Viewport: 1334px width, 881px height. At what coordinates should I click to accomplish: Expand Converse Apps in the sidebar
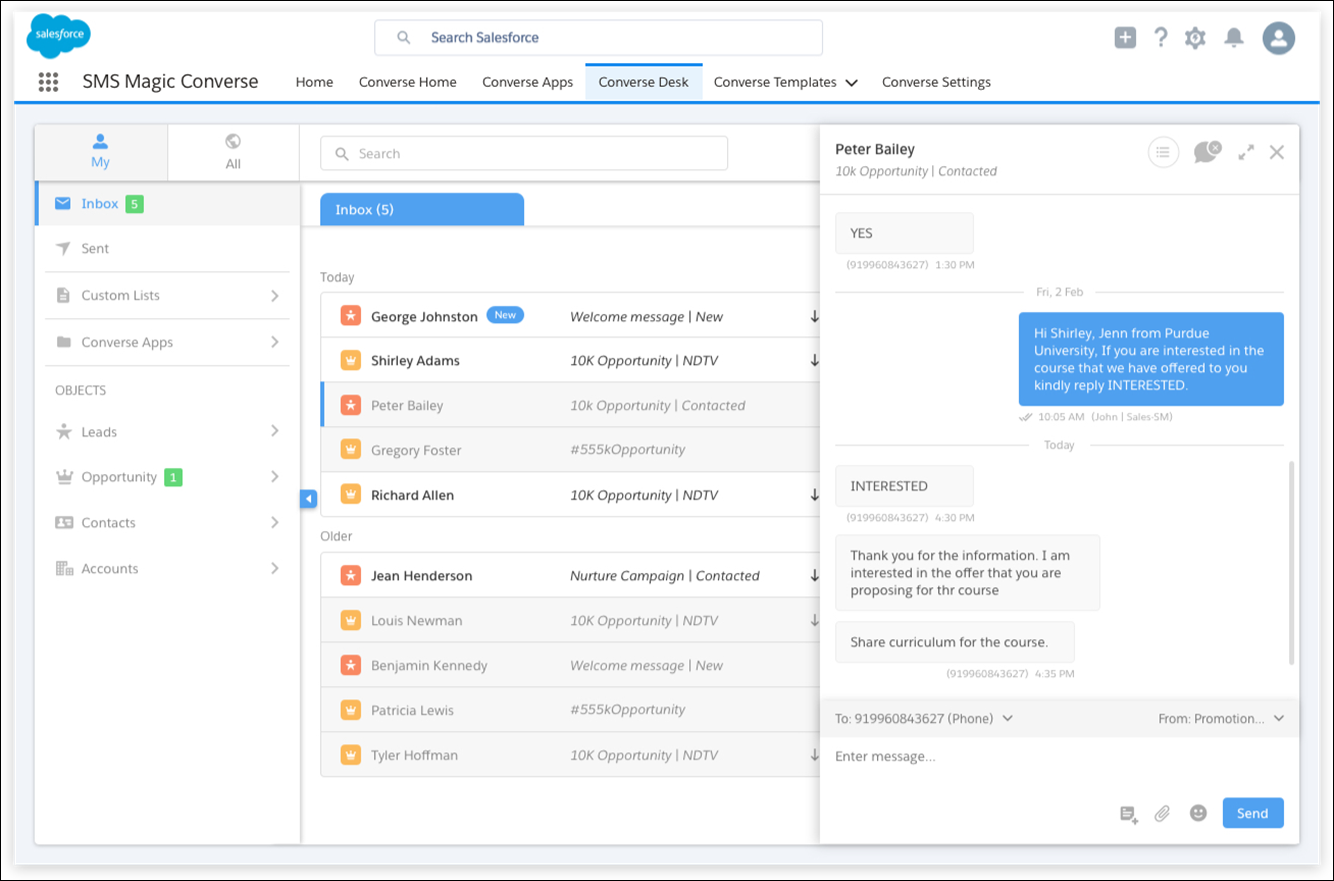tap(275, 342)
